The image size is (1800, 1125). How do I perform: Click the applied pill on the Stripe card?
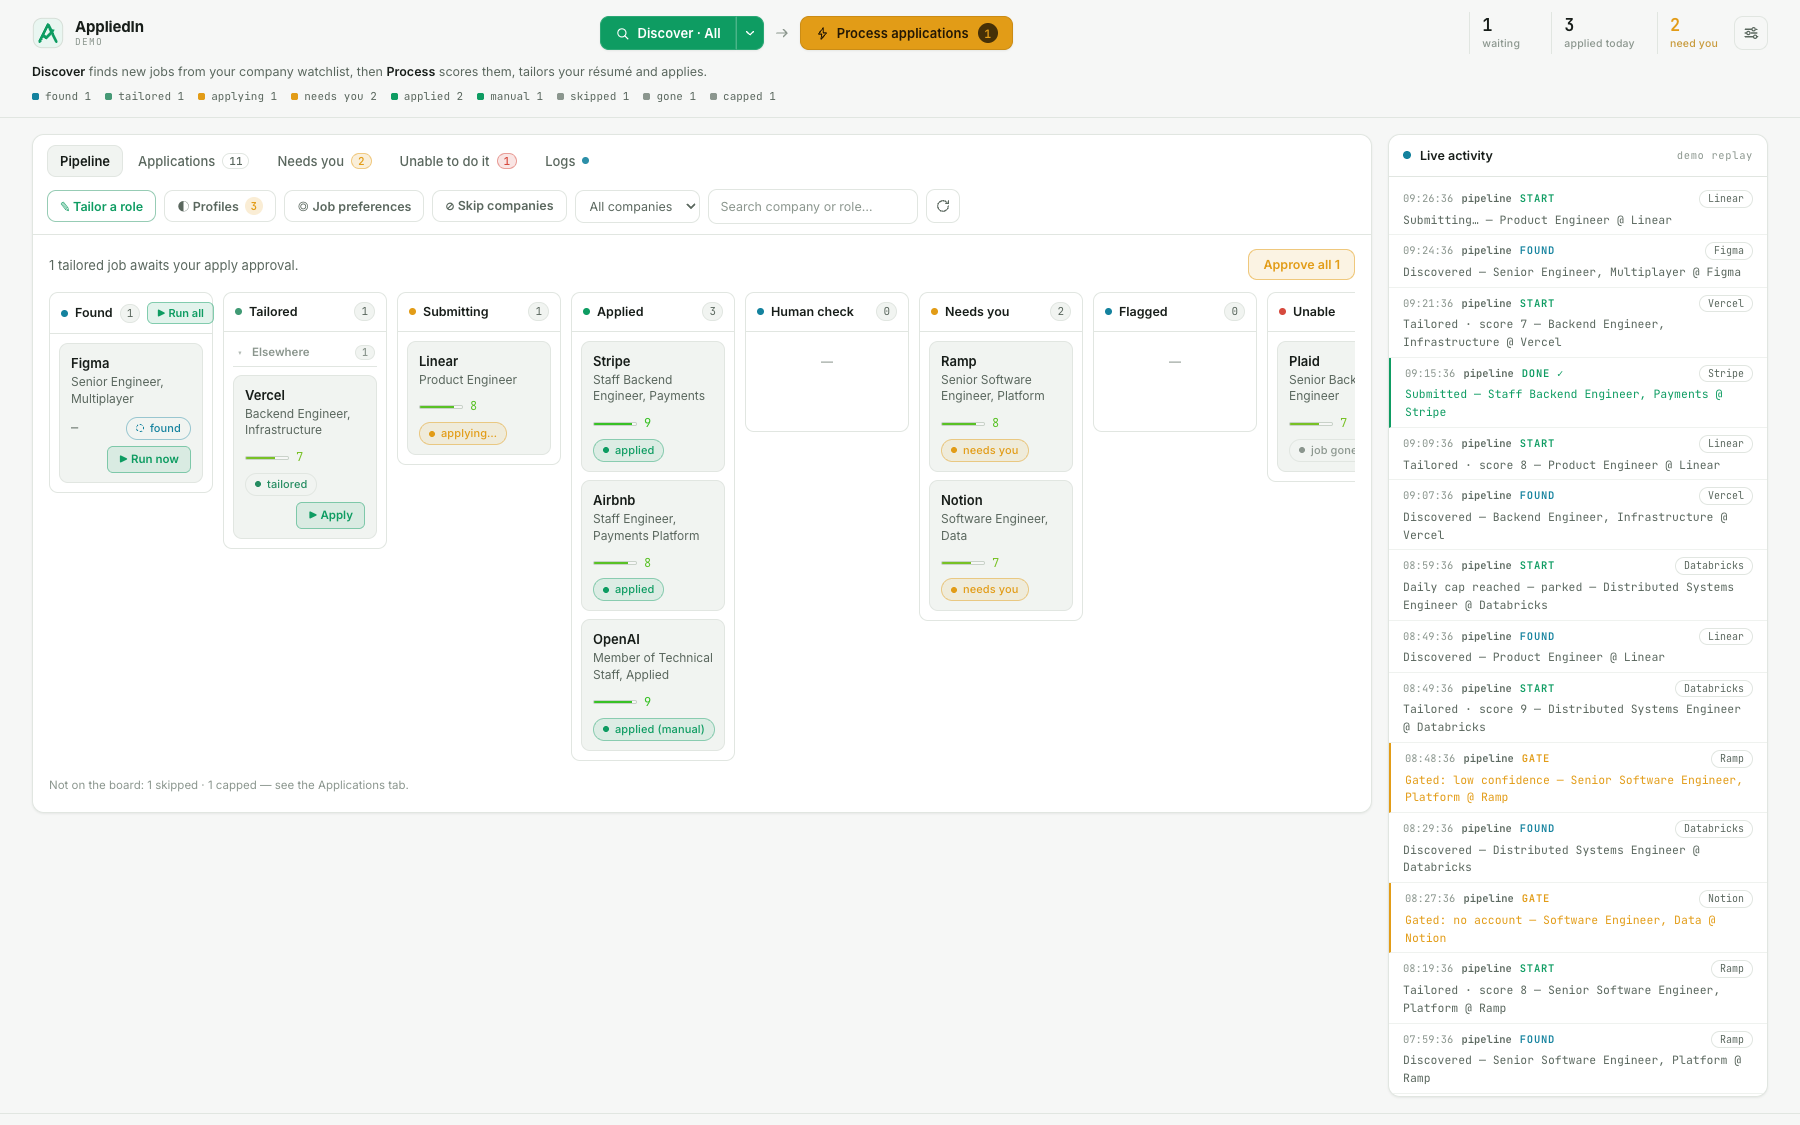(x=628, y=450)
